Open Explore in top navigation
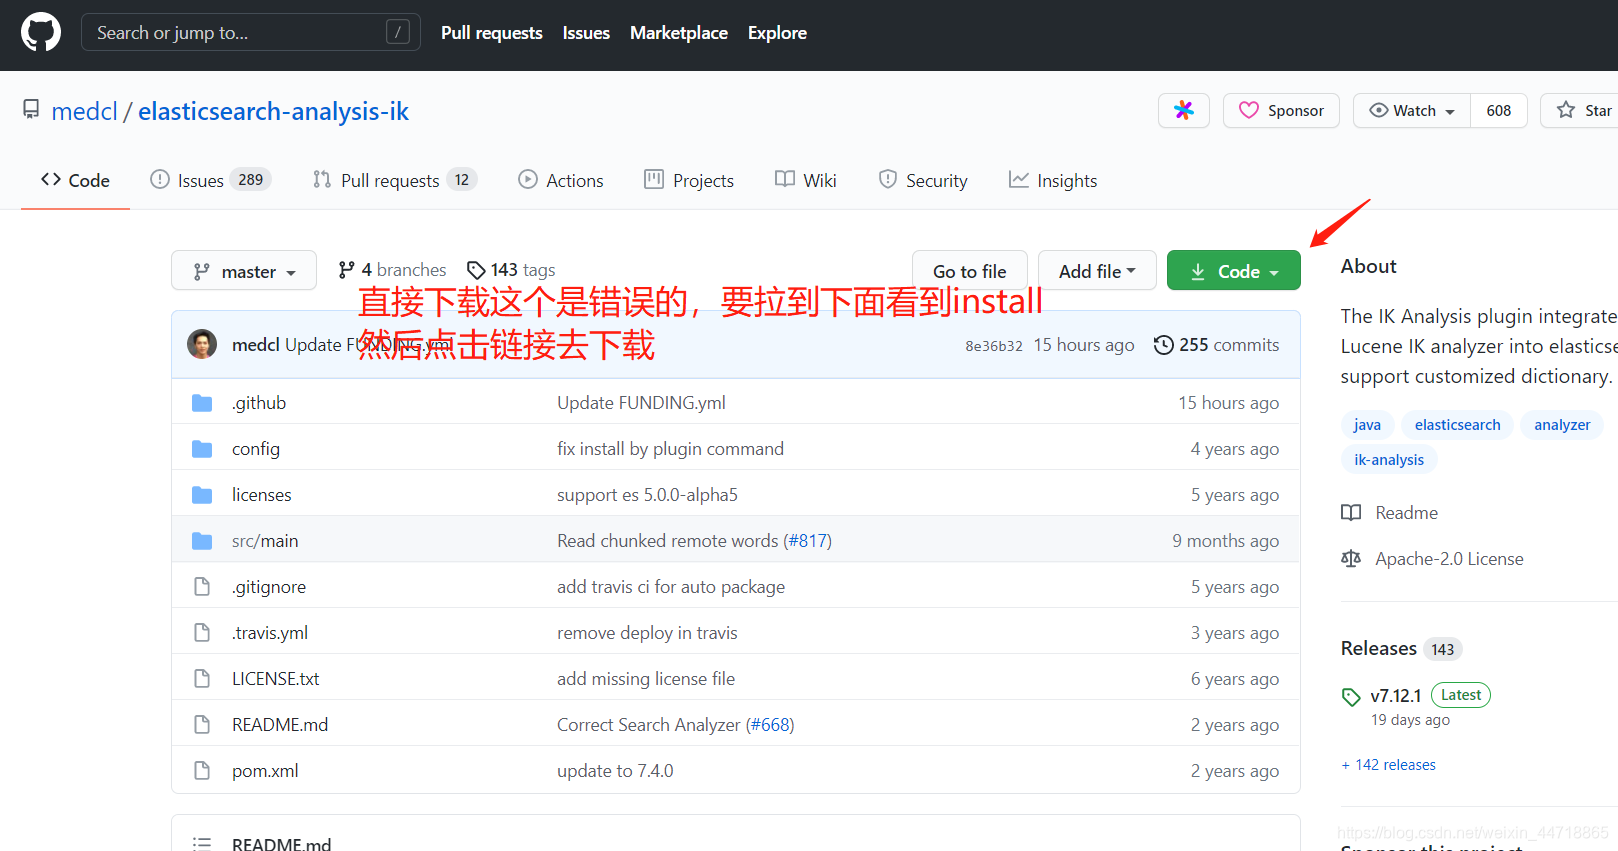This screenshot has height=851, width=1618. [x=777, y=33]
